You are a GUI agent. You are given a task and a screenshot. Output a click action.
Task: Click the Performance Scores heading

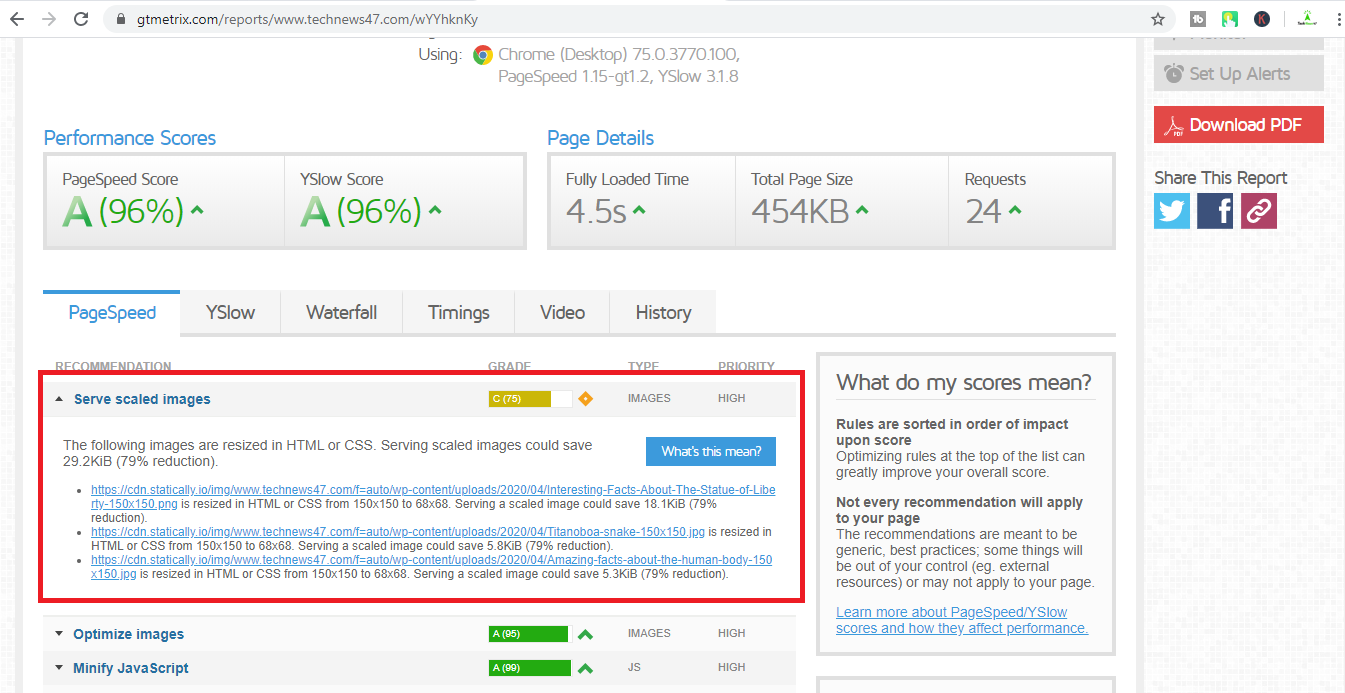pos(130,138)
